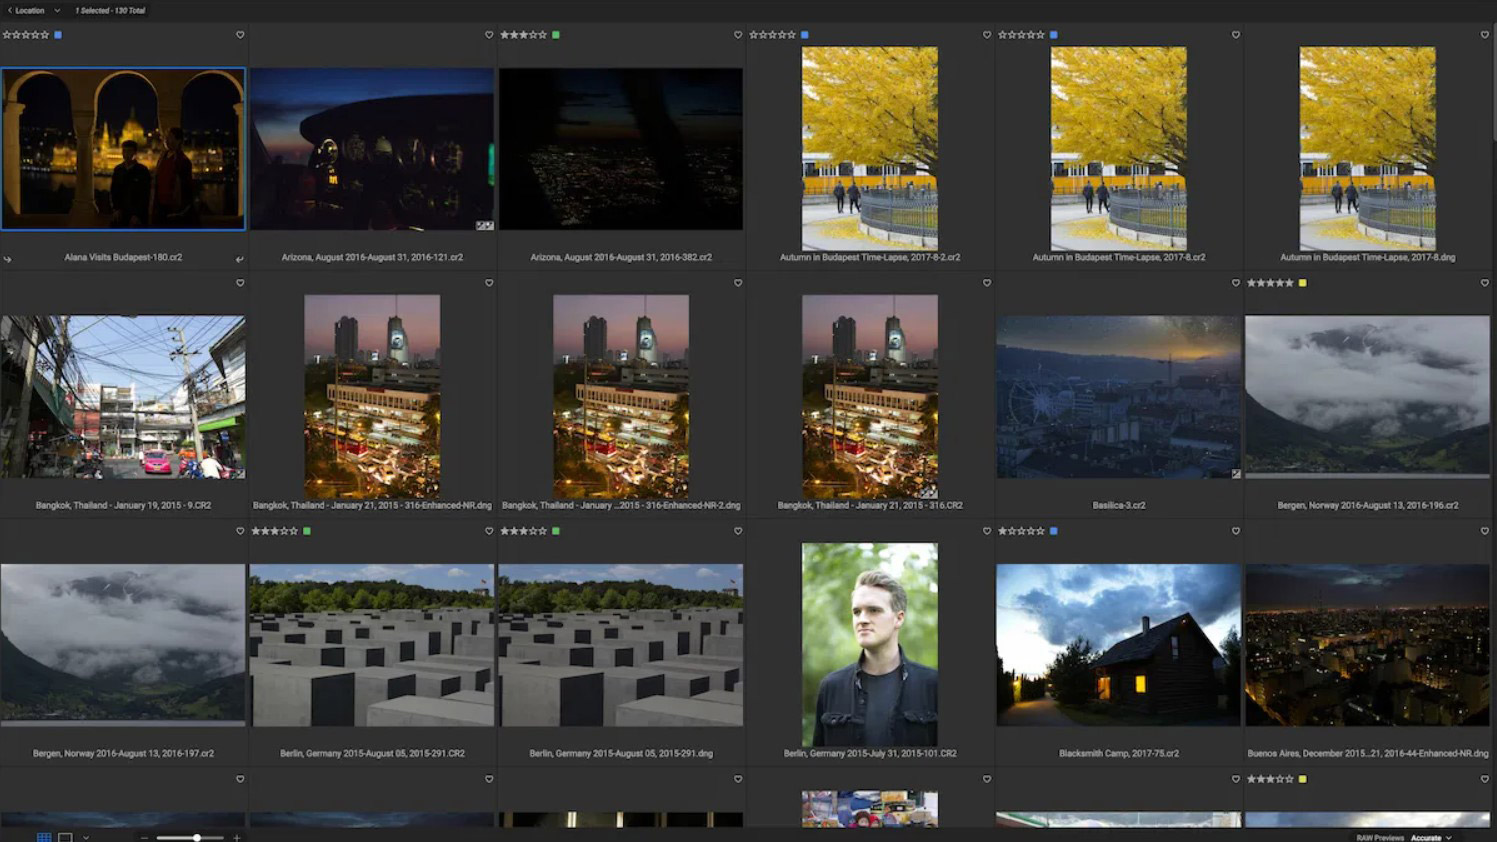Switch to single image view icon
Viewport: 1497px width, 842px height.
pyautogui.click(x=65, y=837)
